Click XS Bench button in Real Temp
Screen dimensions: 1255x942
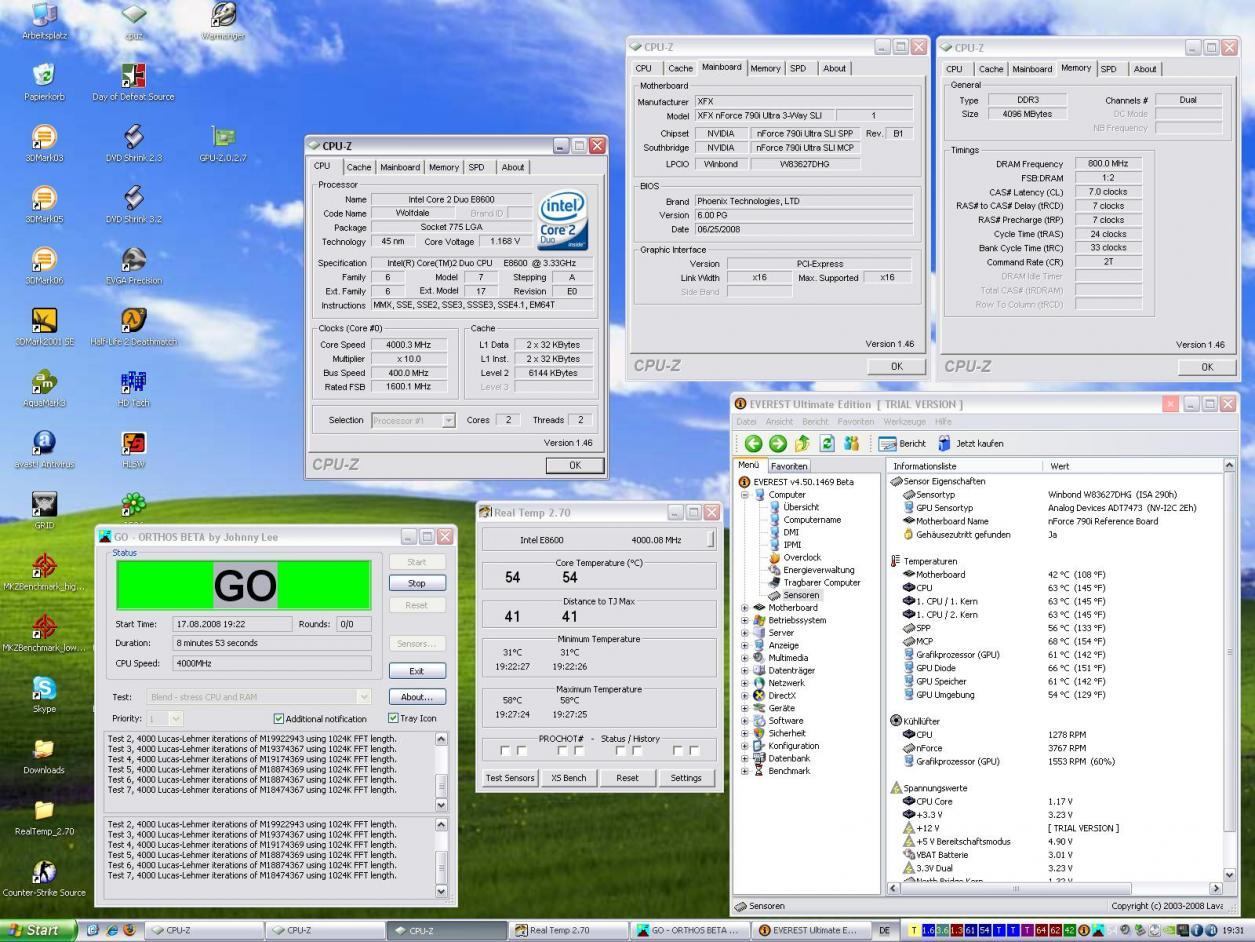pos(568,778)
